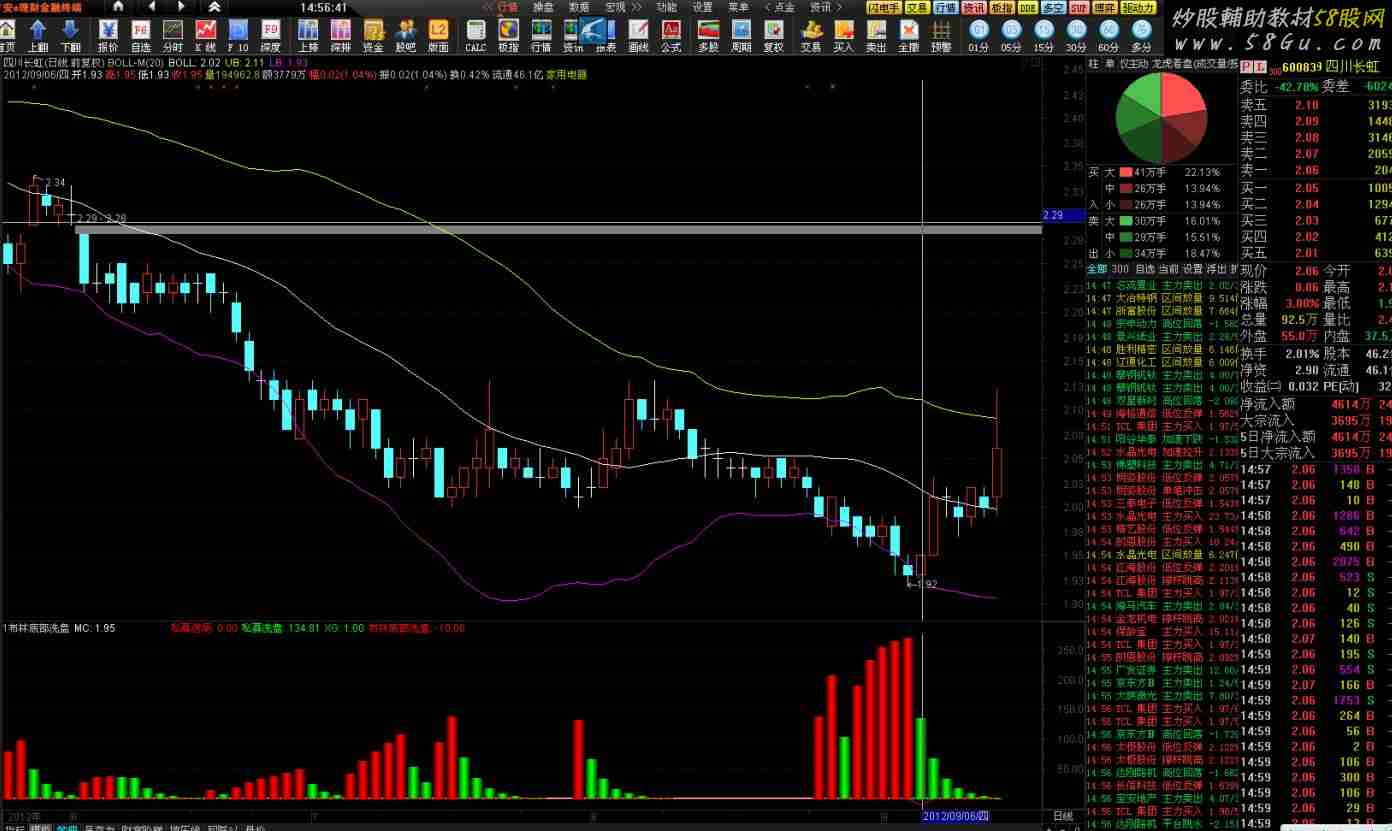The width and height of the screenshot is (1392, 831).
Task: Click the 卖出 sell icon
Action: click(876, 35)
